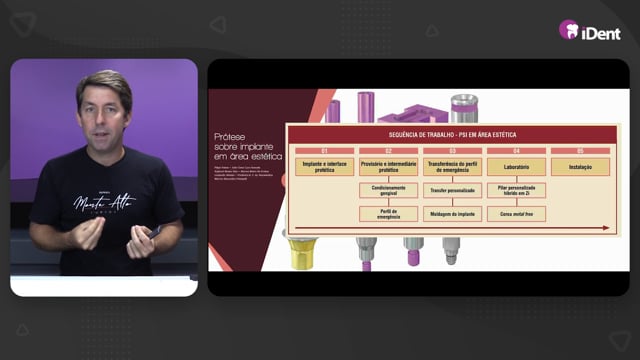Click the timeline arrowhead at flowchart bottom
This screenshot has width=640, height=360.
coord(606,228)
